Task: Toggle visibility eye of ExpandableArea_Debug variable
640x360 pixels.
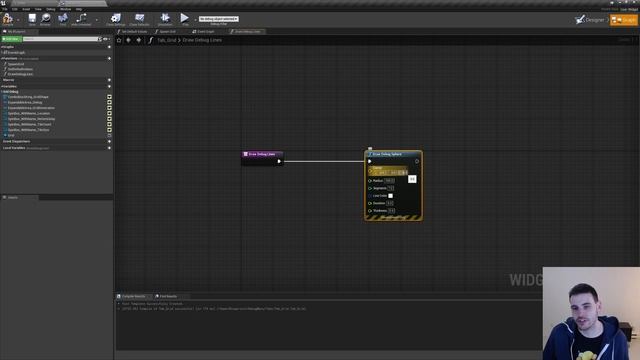Action: [x=109, y=102]
